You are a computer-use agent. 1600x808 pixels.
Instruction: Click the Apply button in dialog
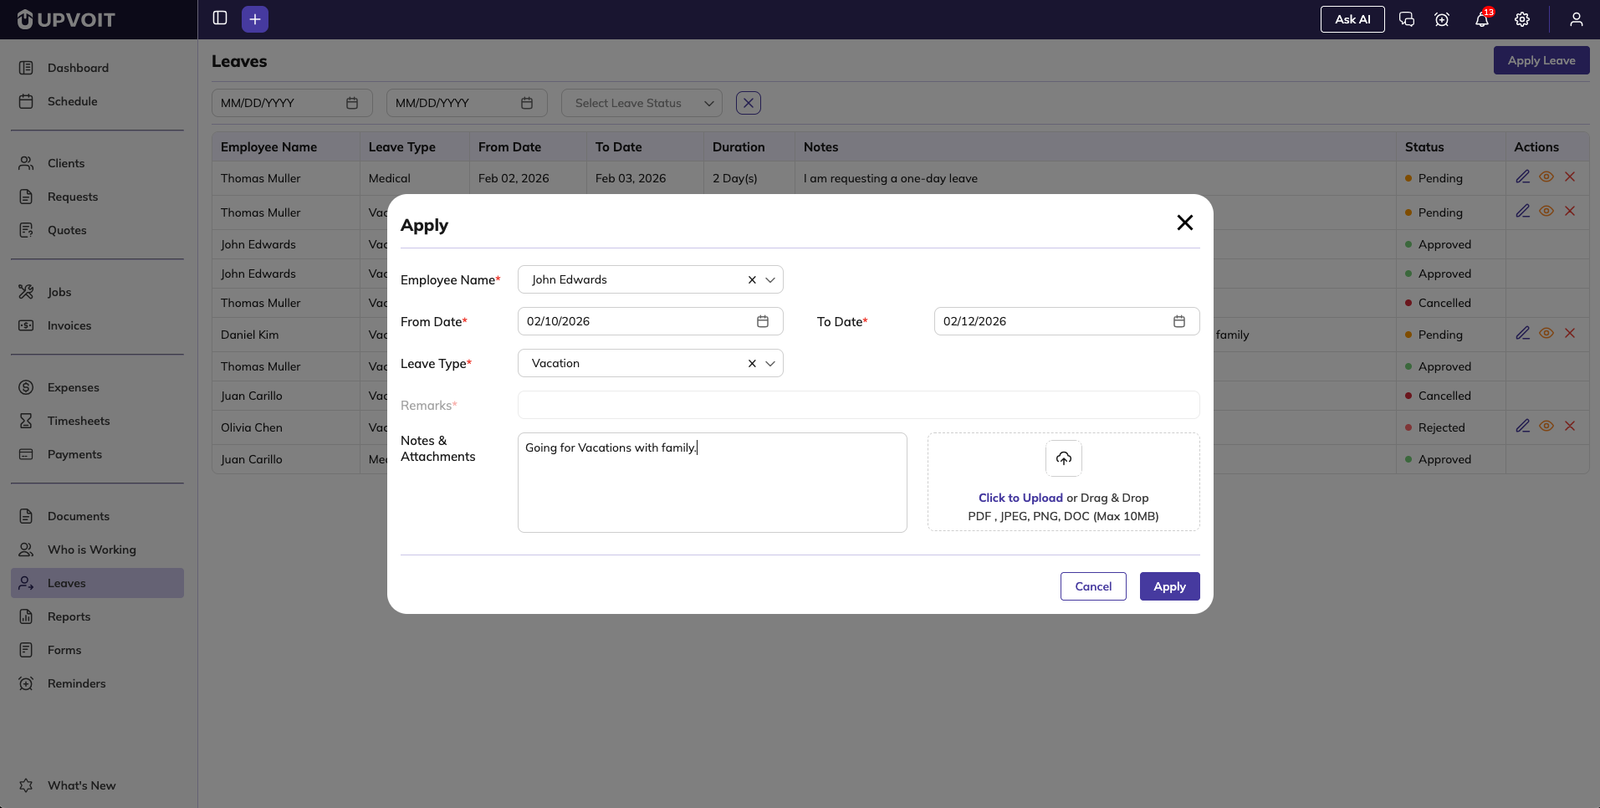click(1169, 587)
